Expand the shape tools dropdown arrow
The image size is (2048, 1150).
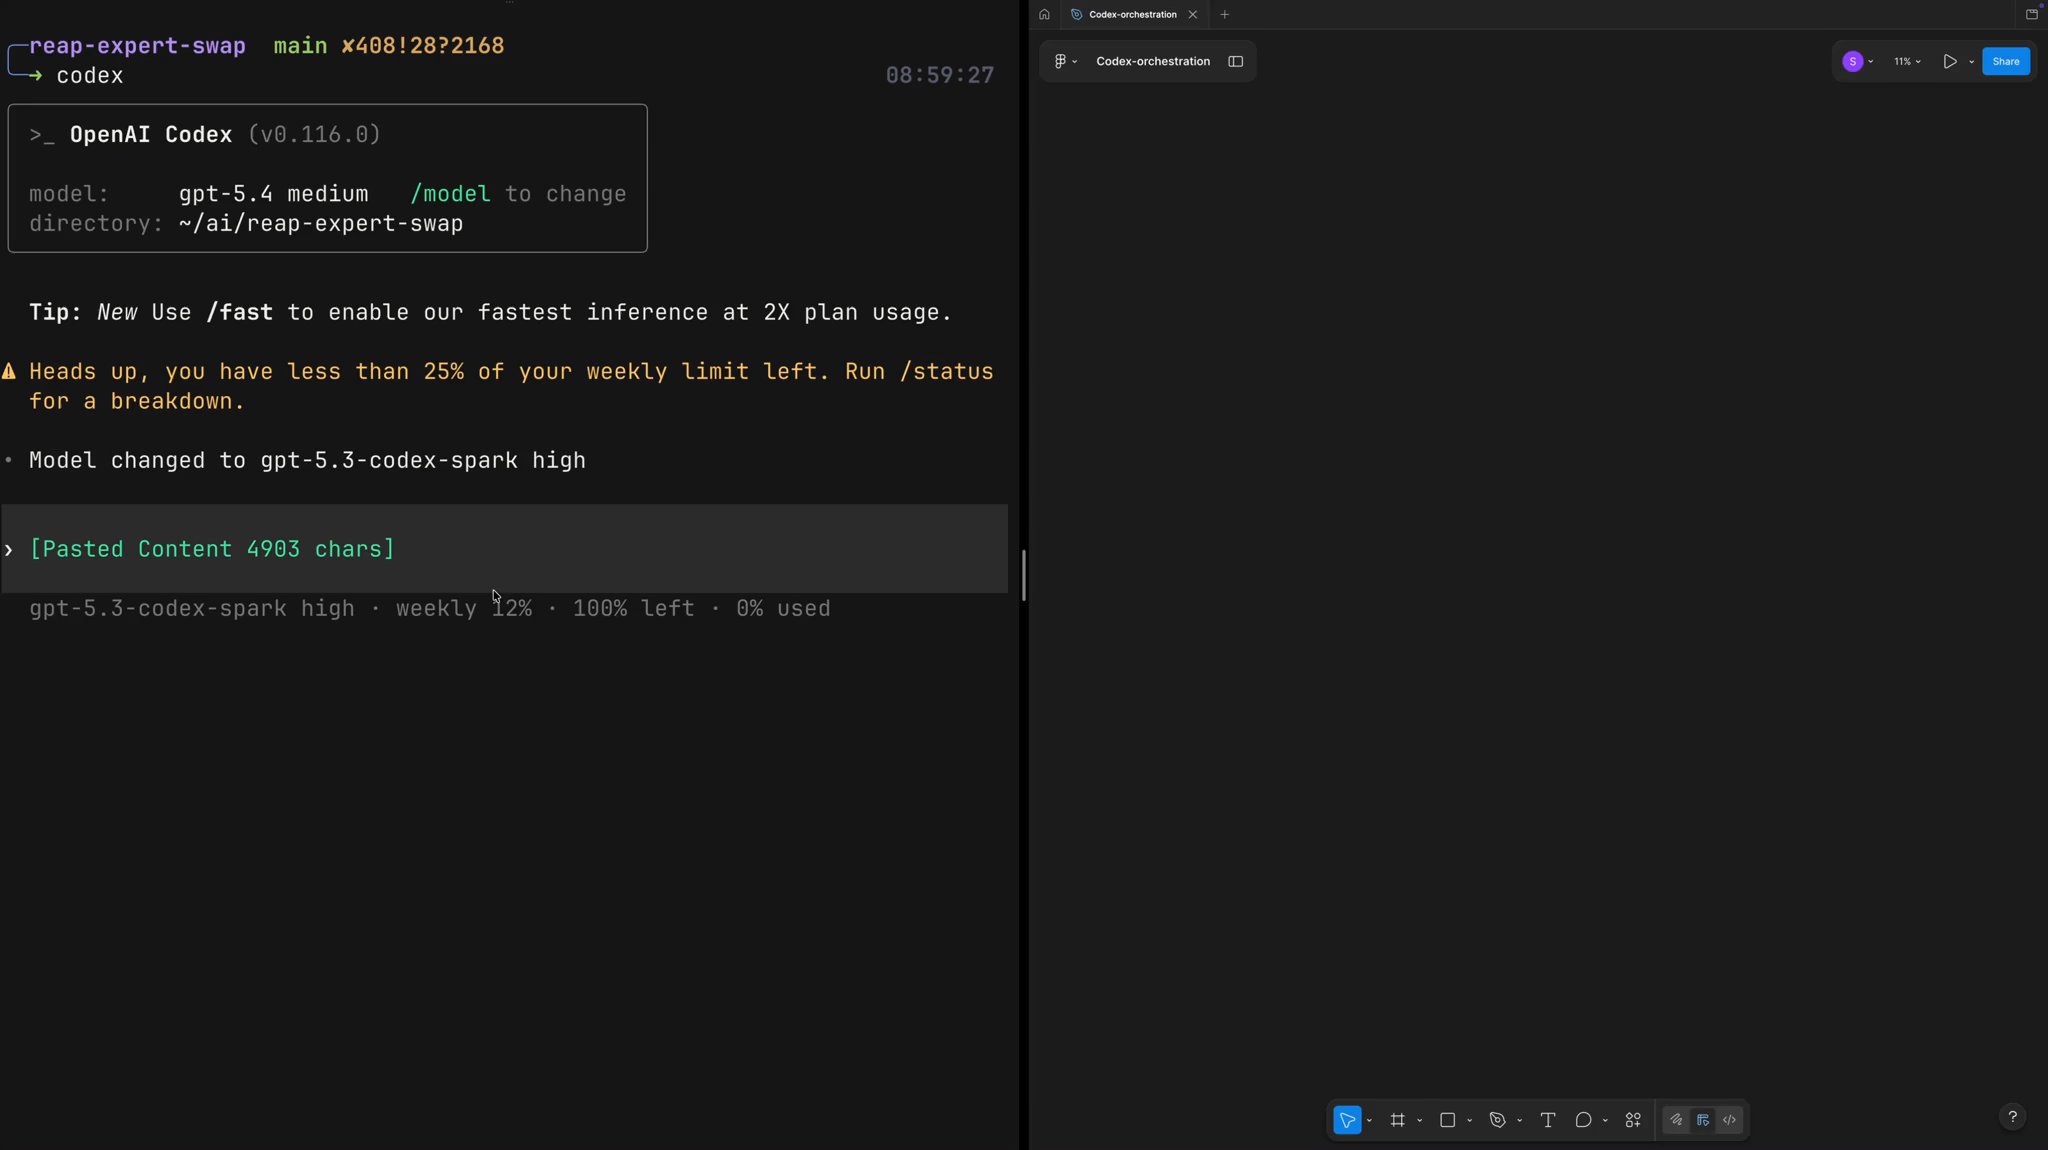coord(1469,1121)
